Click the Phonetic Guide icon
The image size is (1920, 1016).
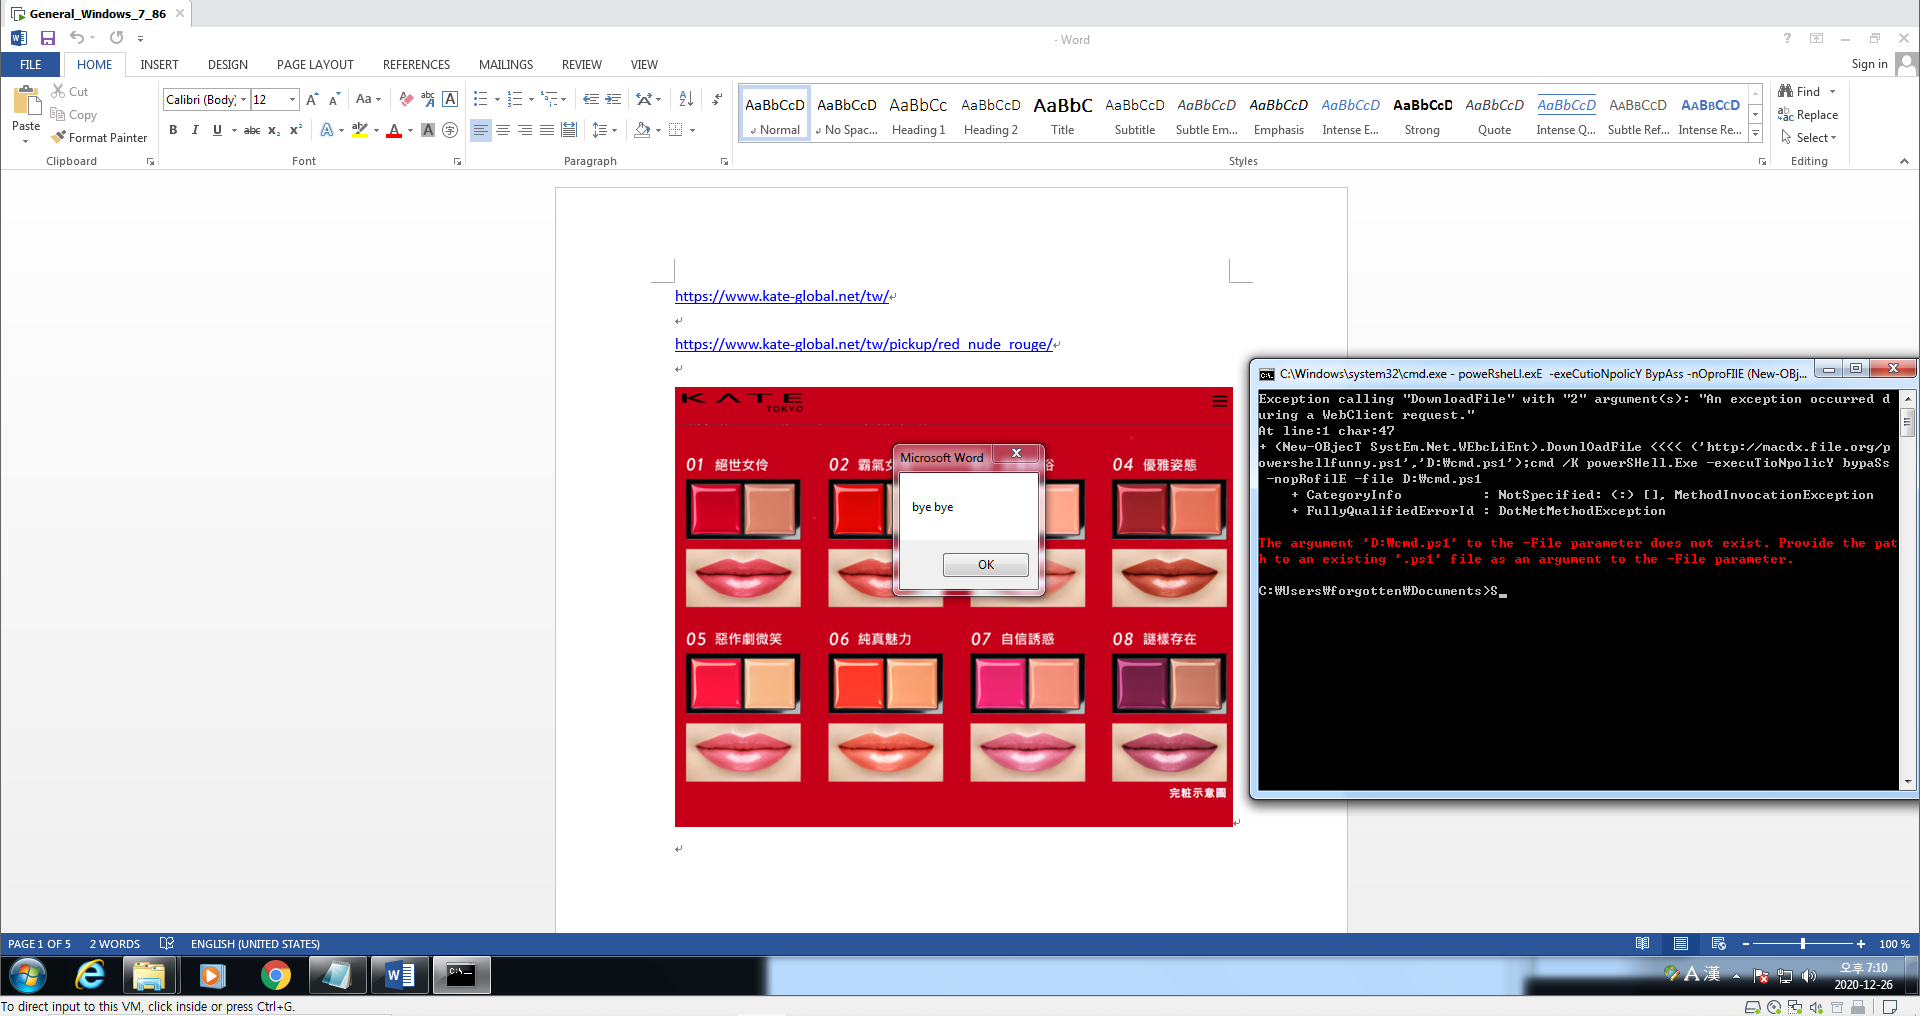click(x=428, y=99)
